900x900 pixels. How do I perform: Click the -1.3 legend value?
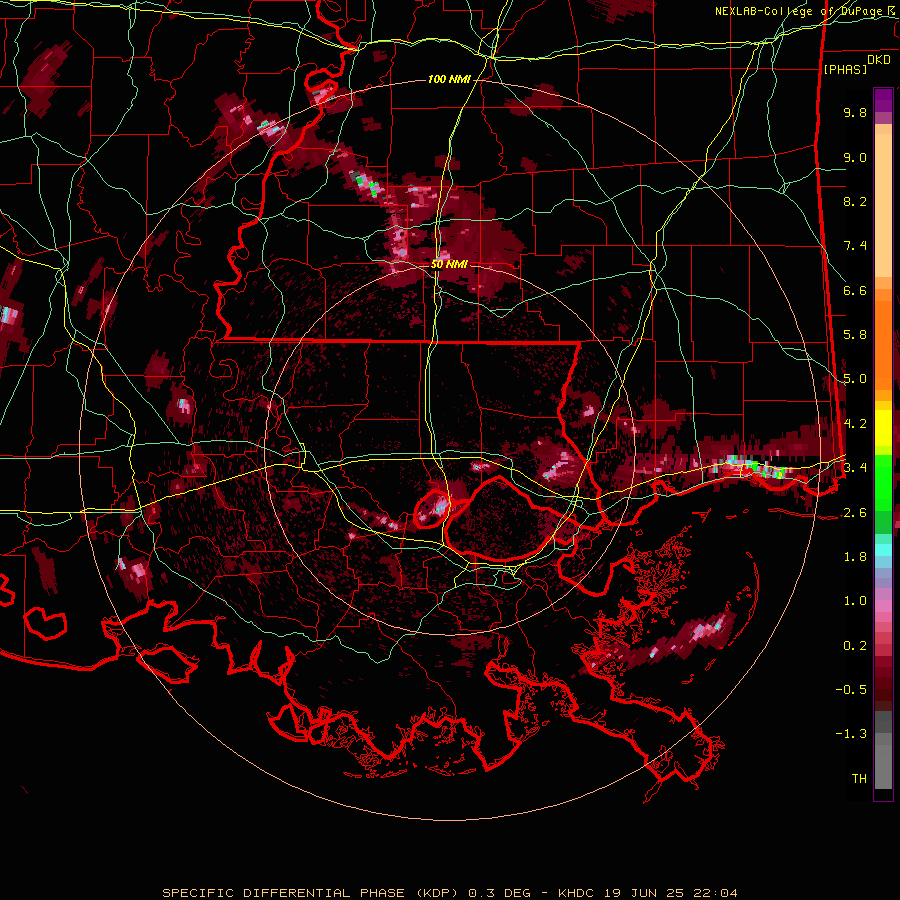point(851,734)
